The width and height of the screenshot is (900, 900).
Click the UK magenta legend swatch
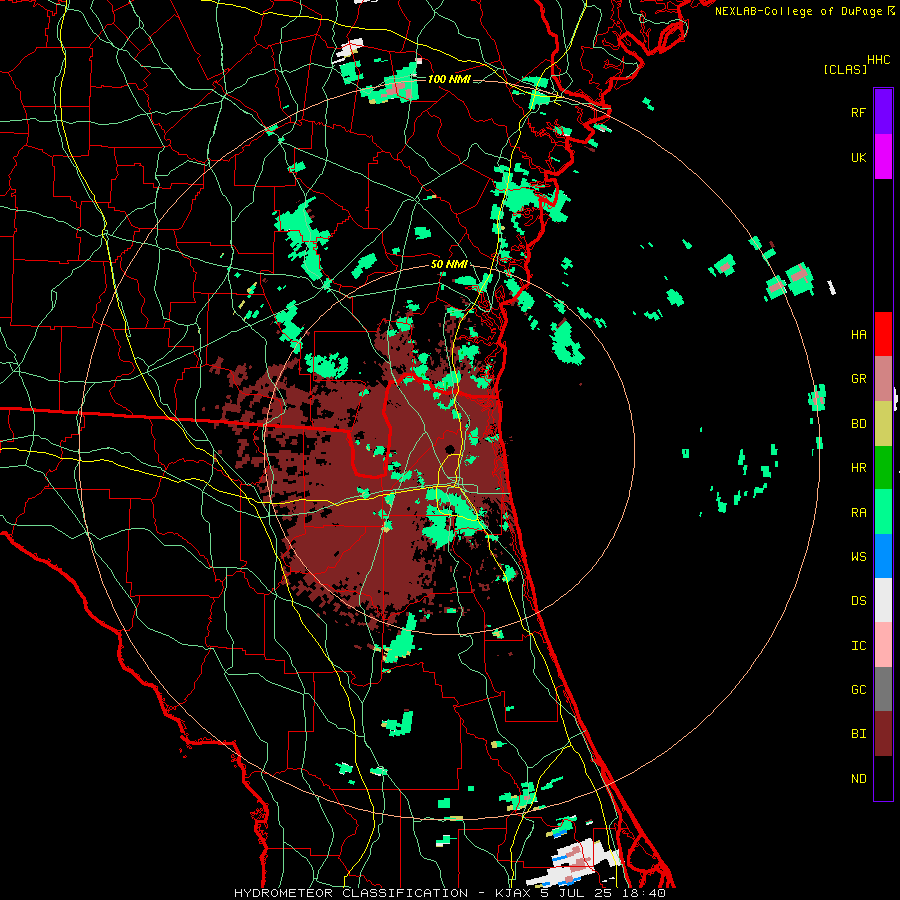coord(883,157)
